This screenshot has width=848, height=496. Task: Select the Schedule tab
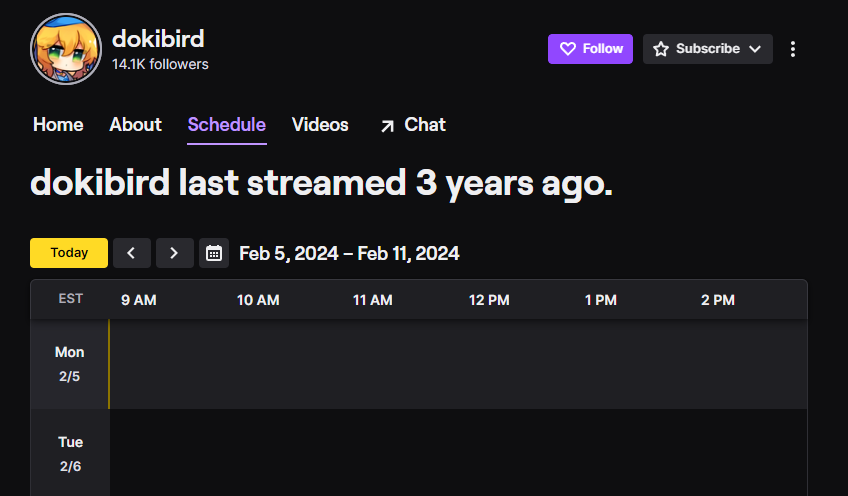[x=227, y=125]
